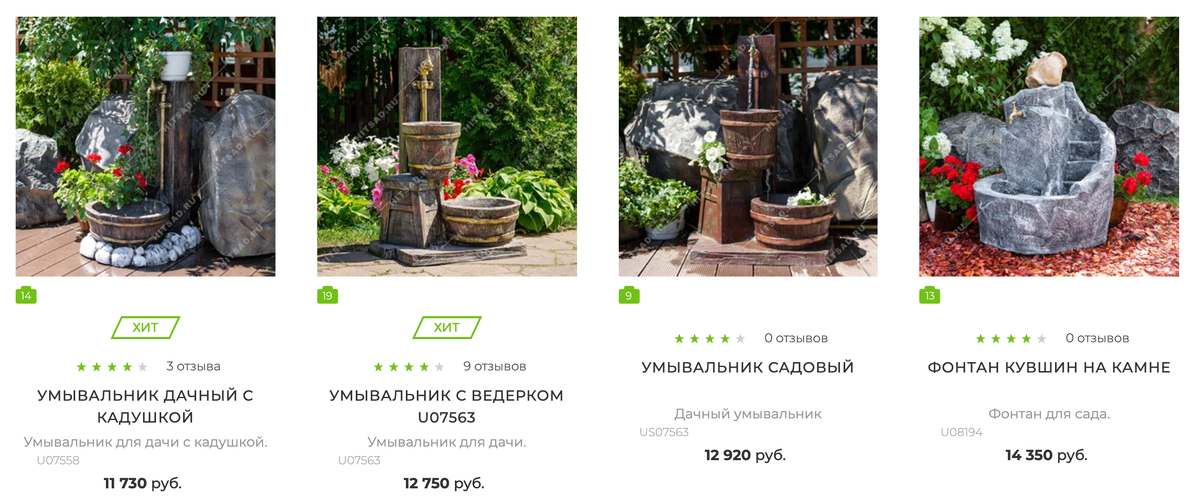The width and height of the screenshot is (1200, 504).
Task: Click star rating of Фонтан кувшин на камне
Action: pyautogui.click(x=1011, y=339)
